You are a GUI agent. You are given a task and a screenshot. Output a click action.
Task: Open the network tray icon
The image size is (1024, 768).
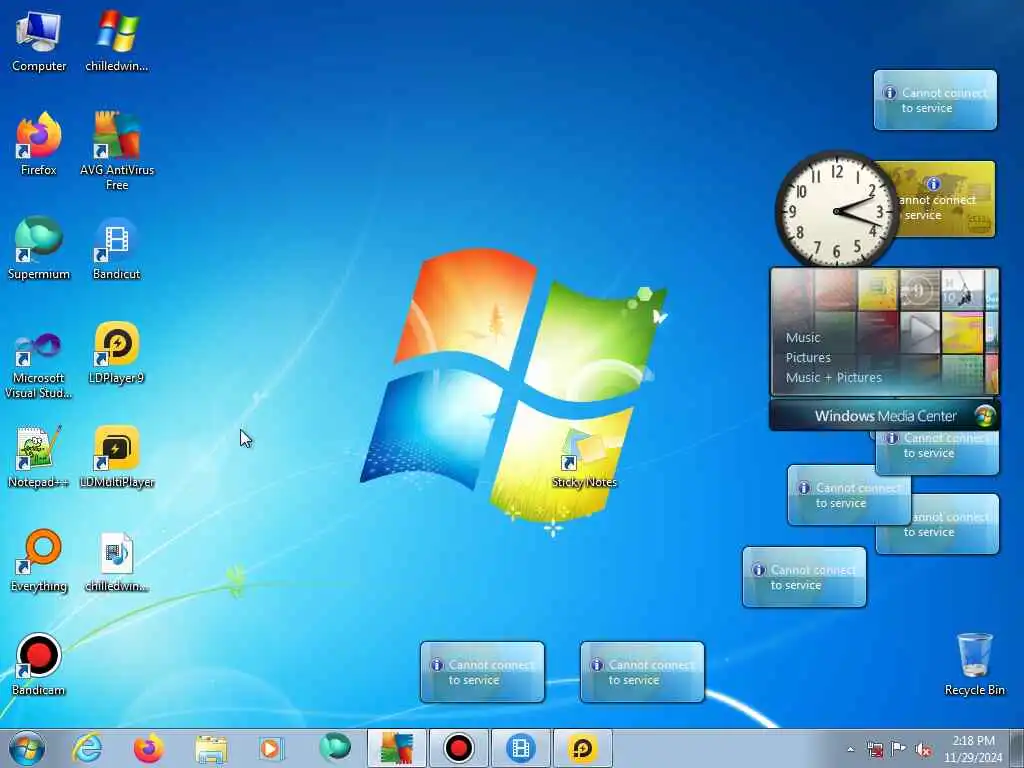875,750
